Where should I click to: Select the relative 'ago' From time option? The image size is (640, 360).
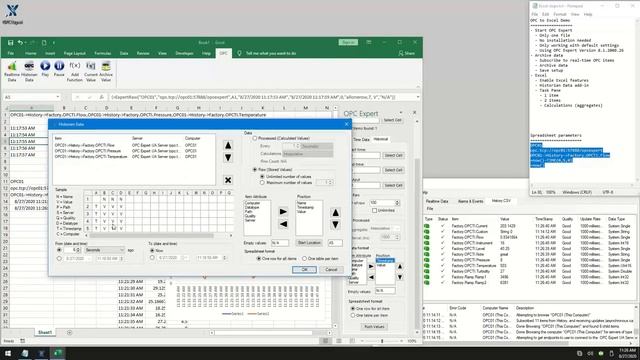point(59,250)
